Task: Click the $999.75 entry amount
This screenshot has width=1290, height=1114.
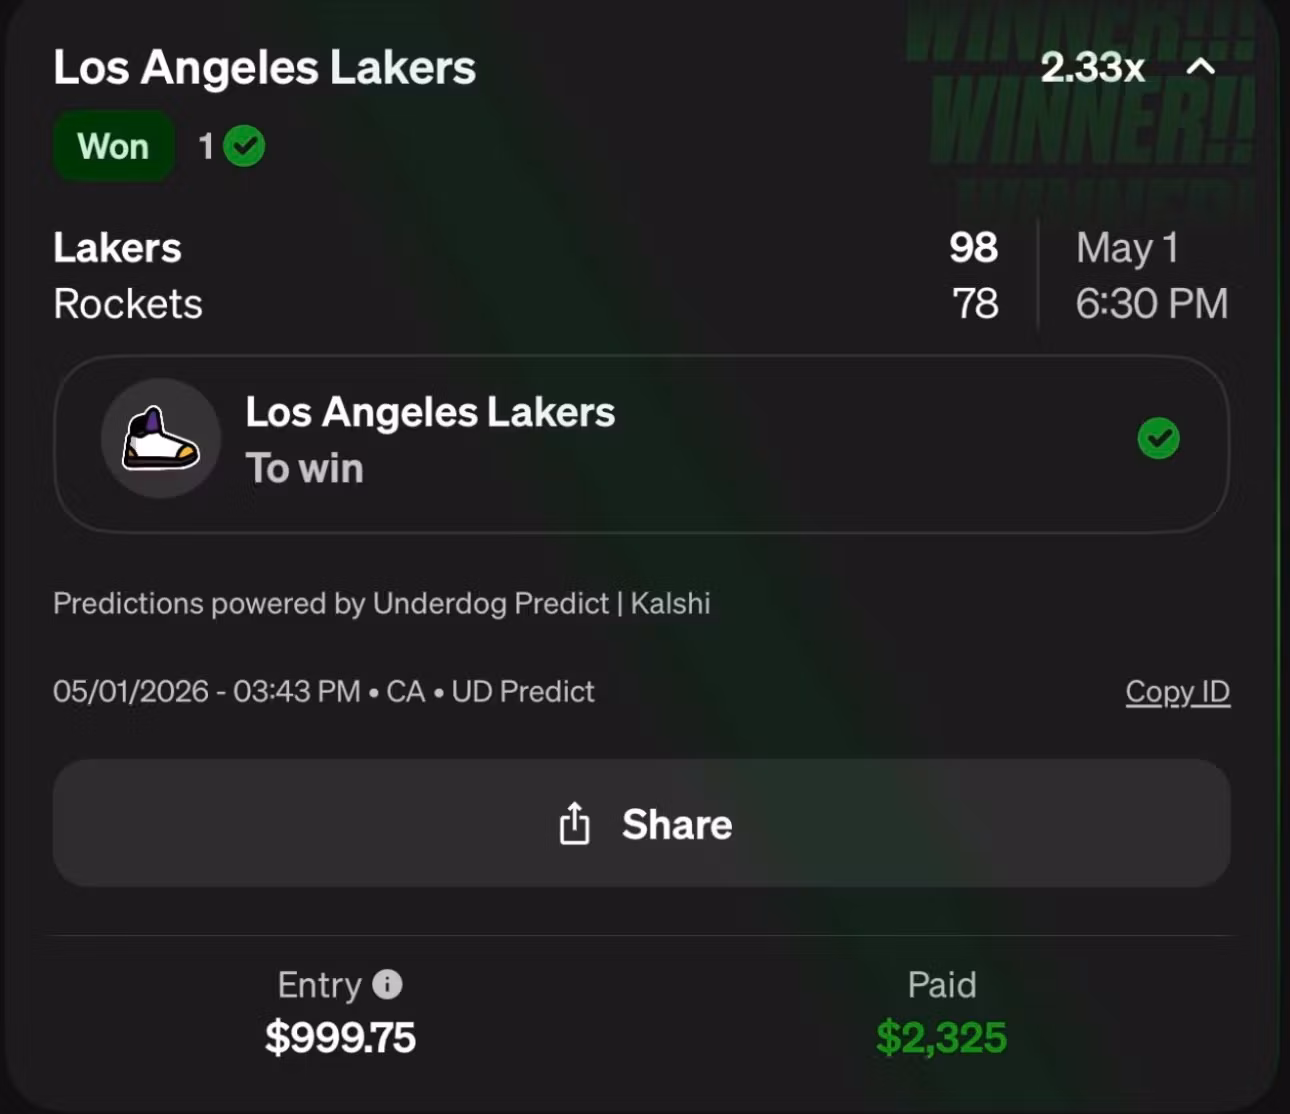Action: click(340, 1037)
